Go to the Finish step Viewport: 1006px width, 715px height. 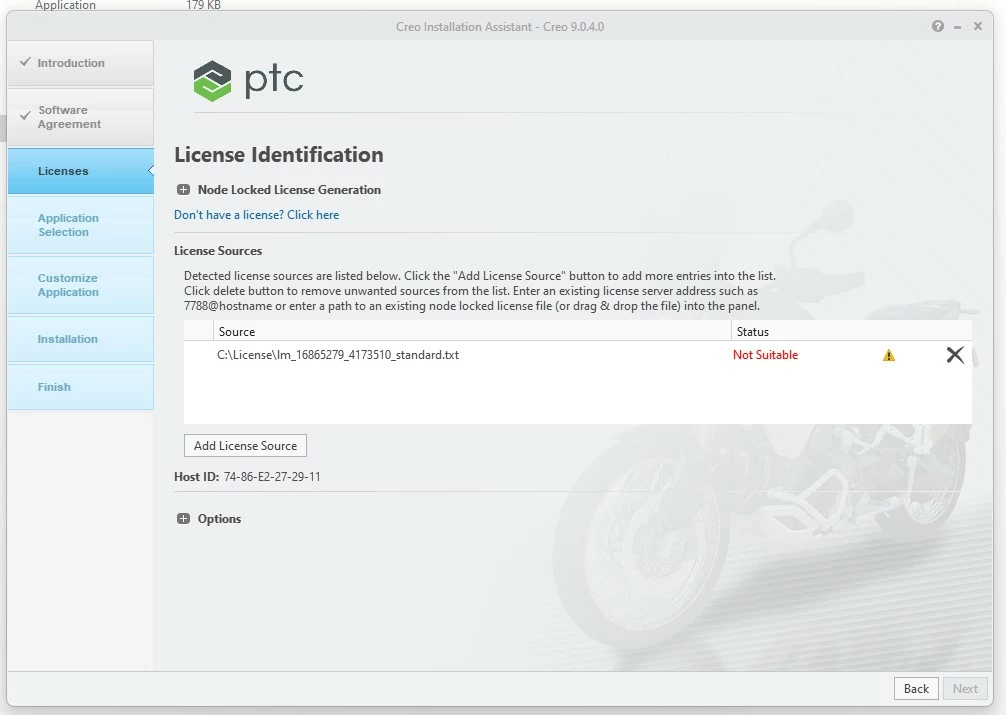[x=81, y=387]
